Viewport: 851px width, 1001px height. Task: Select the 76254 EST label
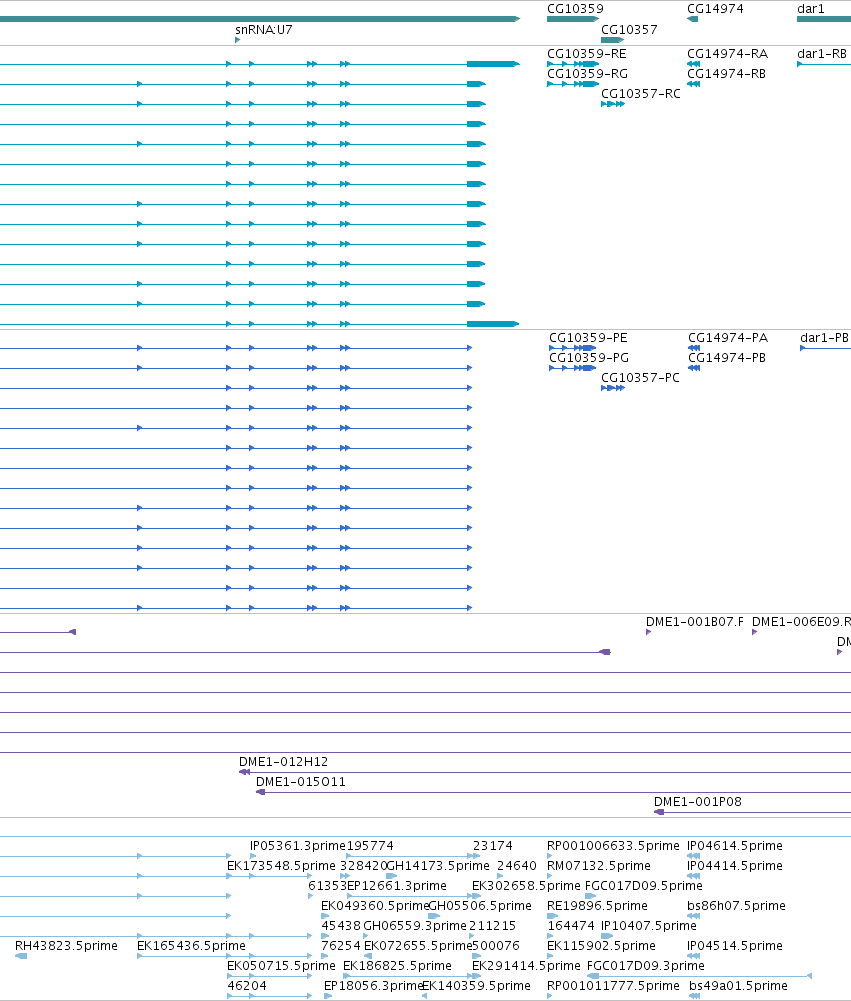click(341, 946)
